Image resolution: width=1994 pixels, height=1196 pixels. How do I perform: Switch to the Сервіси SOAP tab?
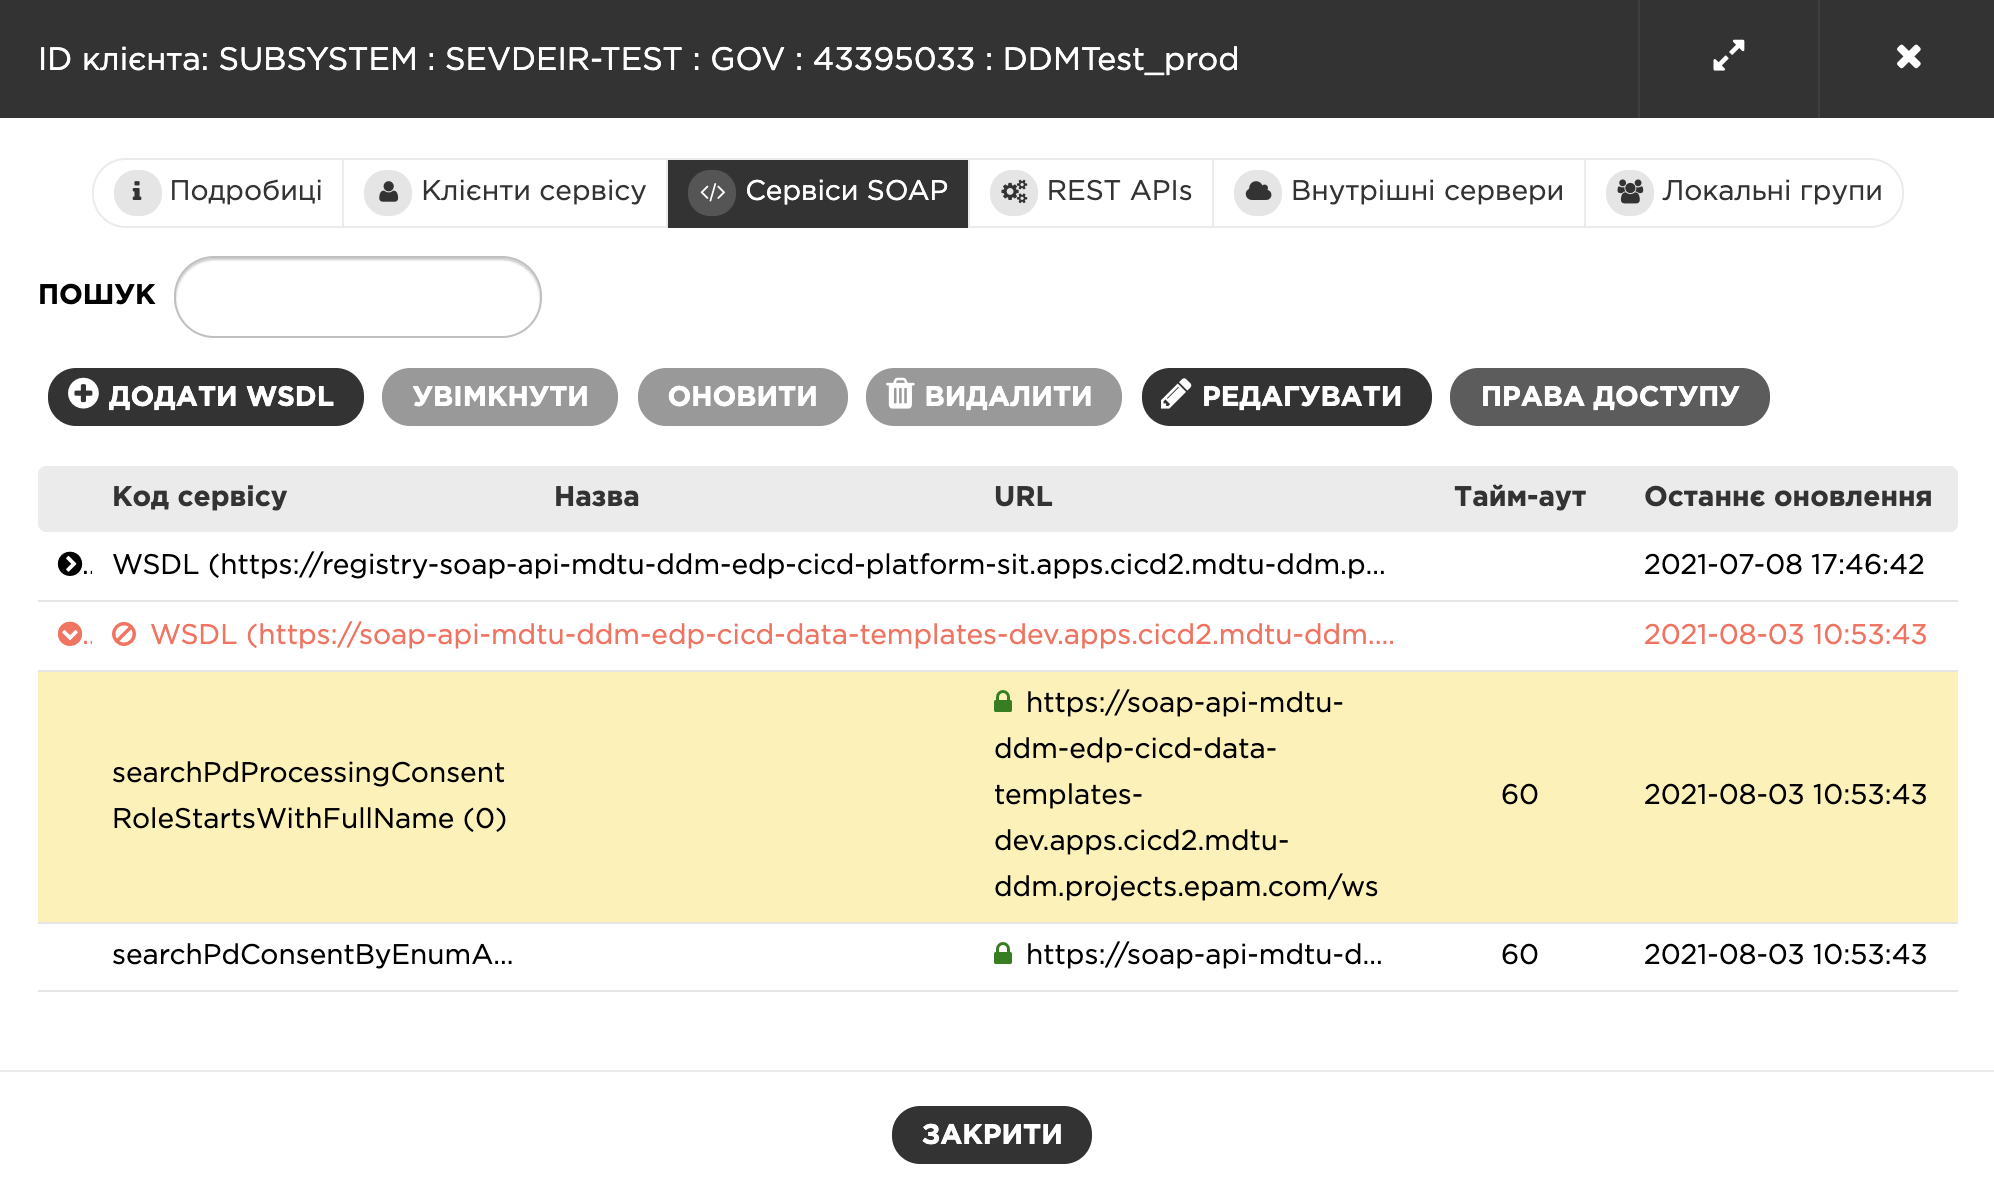tap(818, 191)
